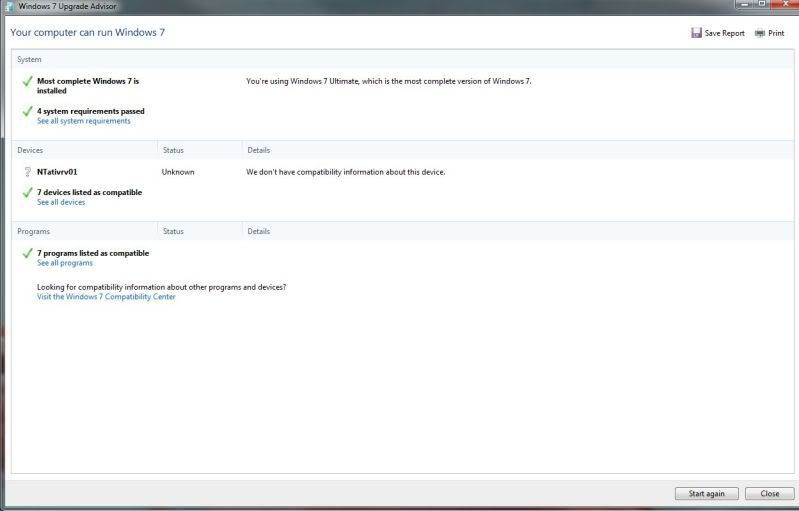
Task: Click 'Most complete Windows 7 is installed' text
Action: point(88,86)
